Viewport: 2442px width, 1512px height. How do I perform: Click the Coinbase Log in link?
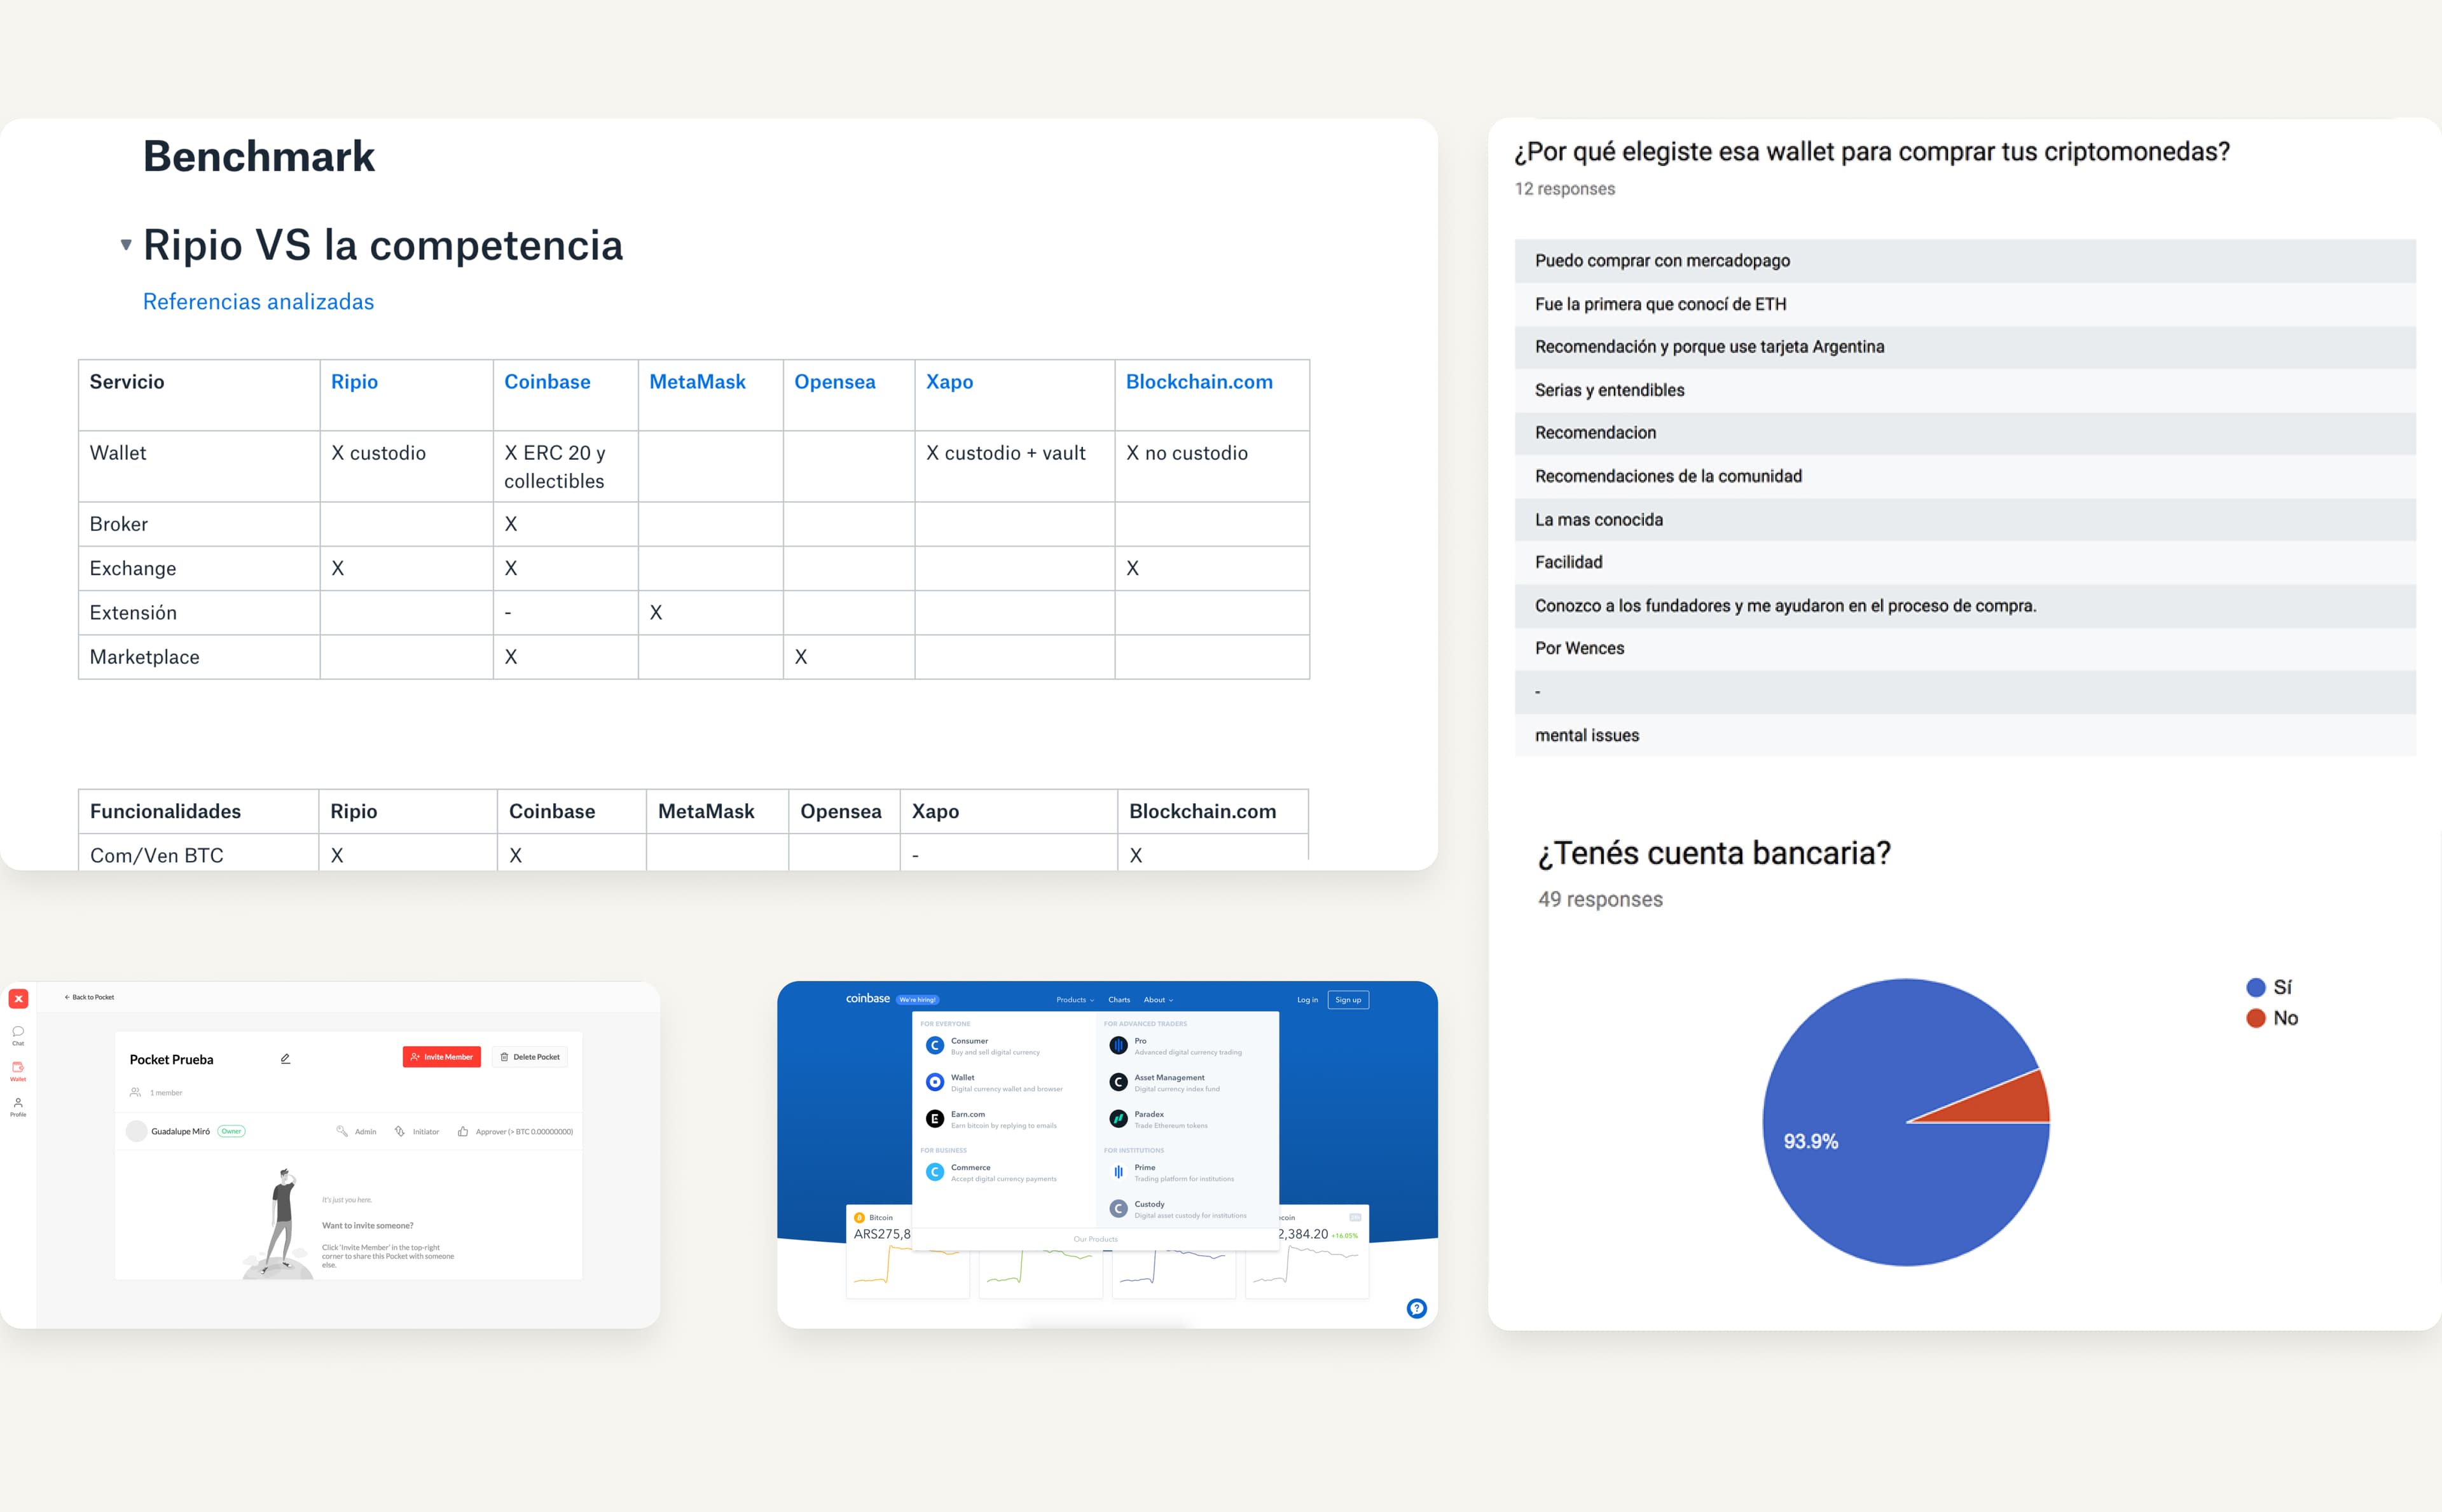1307,1000
